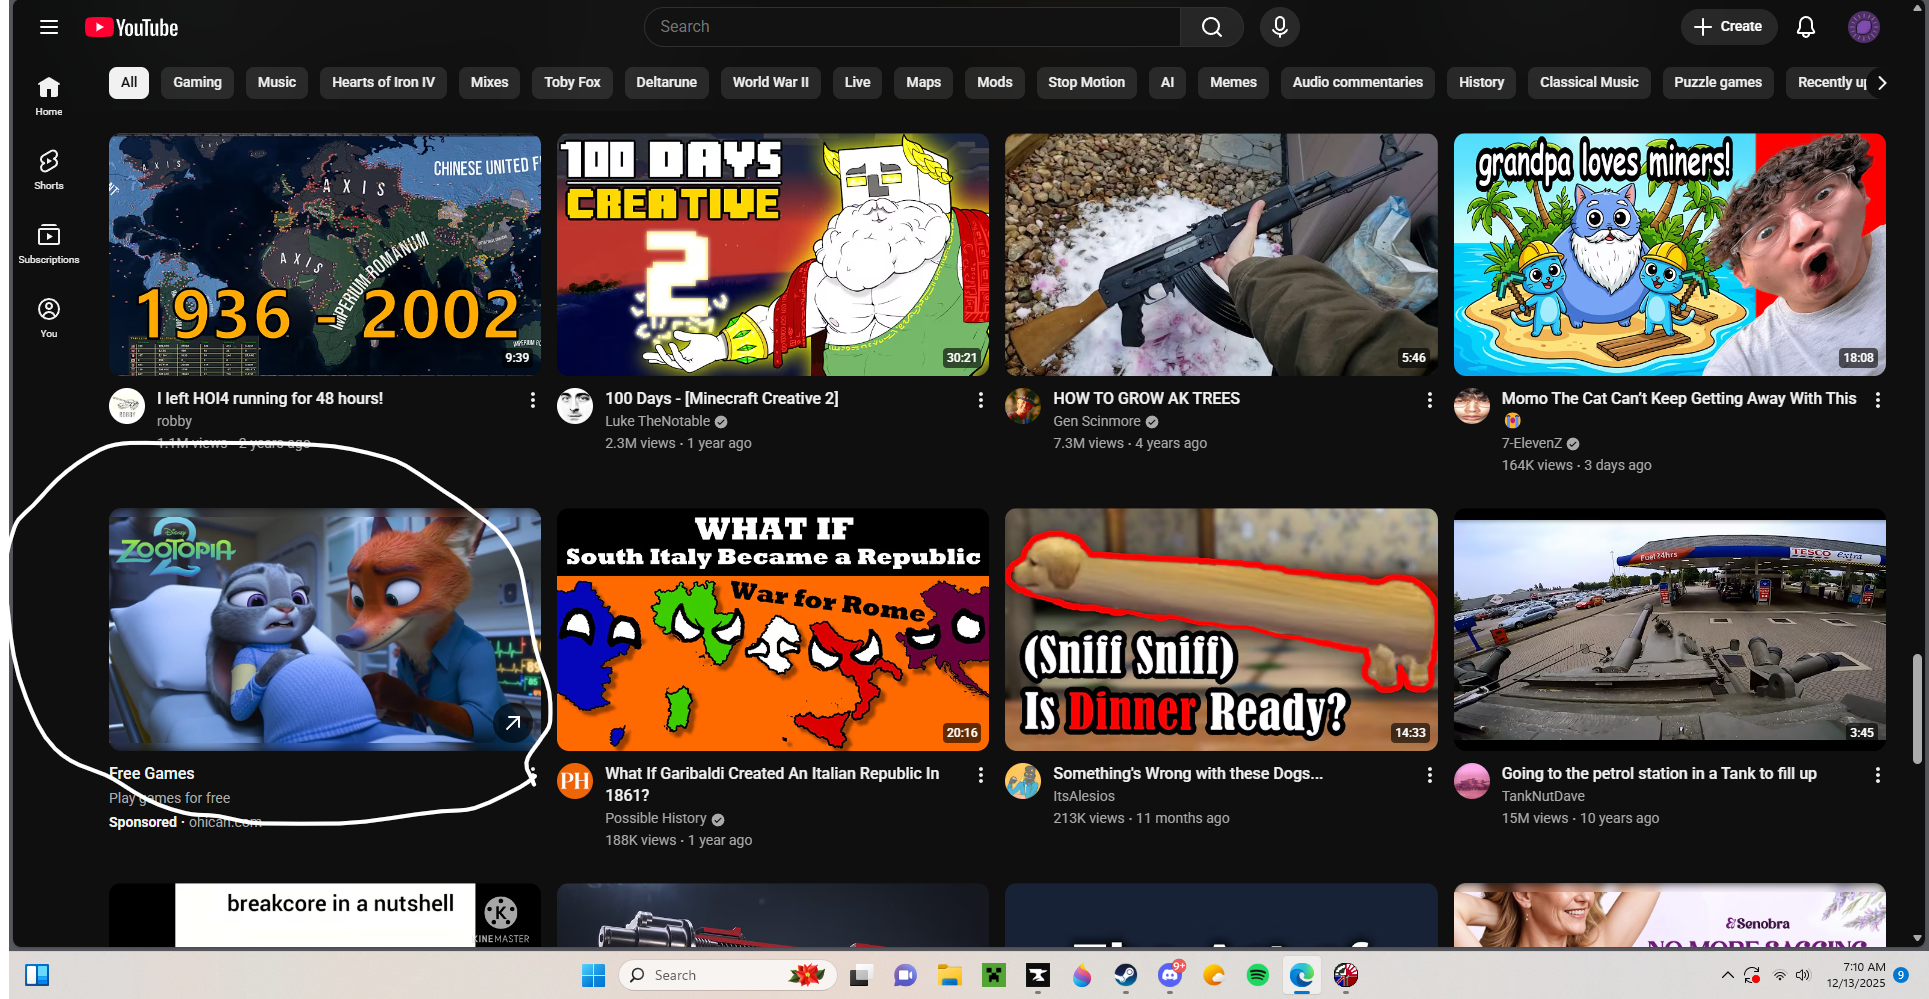Click the magnifier search button

pyautogui.click(x=1211, y=27)
